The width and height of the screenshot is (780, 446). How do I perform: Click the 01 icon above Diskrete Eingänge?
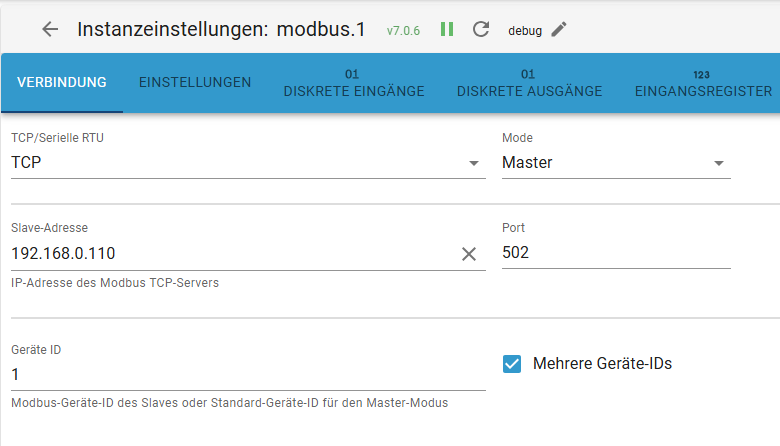pyautogui.click(x=352, y=74)
